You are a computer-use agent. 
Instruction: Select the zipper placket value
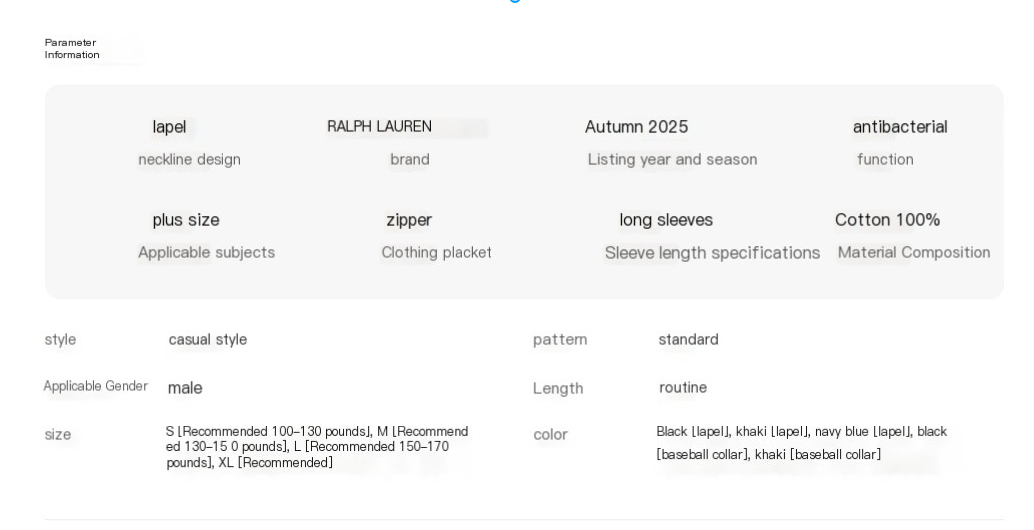[x=409, y=220]
